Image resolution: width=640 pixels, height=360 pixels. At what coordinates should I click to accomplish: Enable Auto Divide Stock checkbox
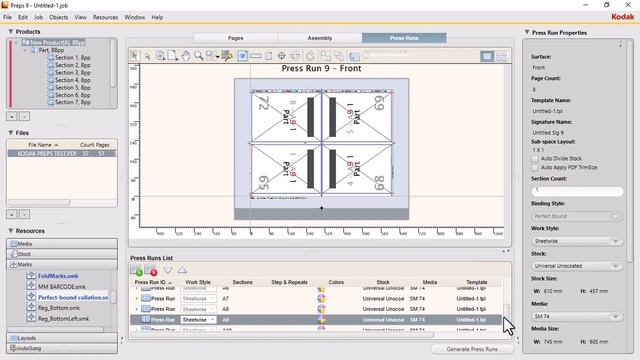click(x=535, y=159)
